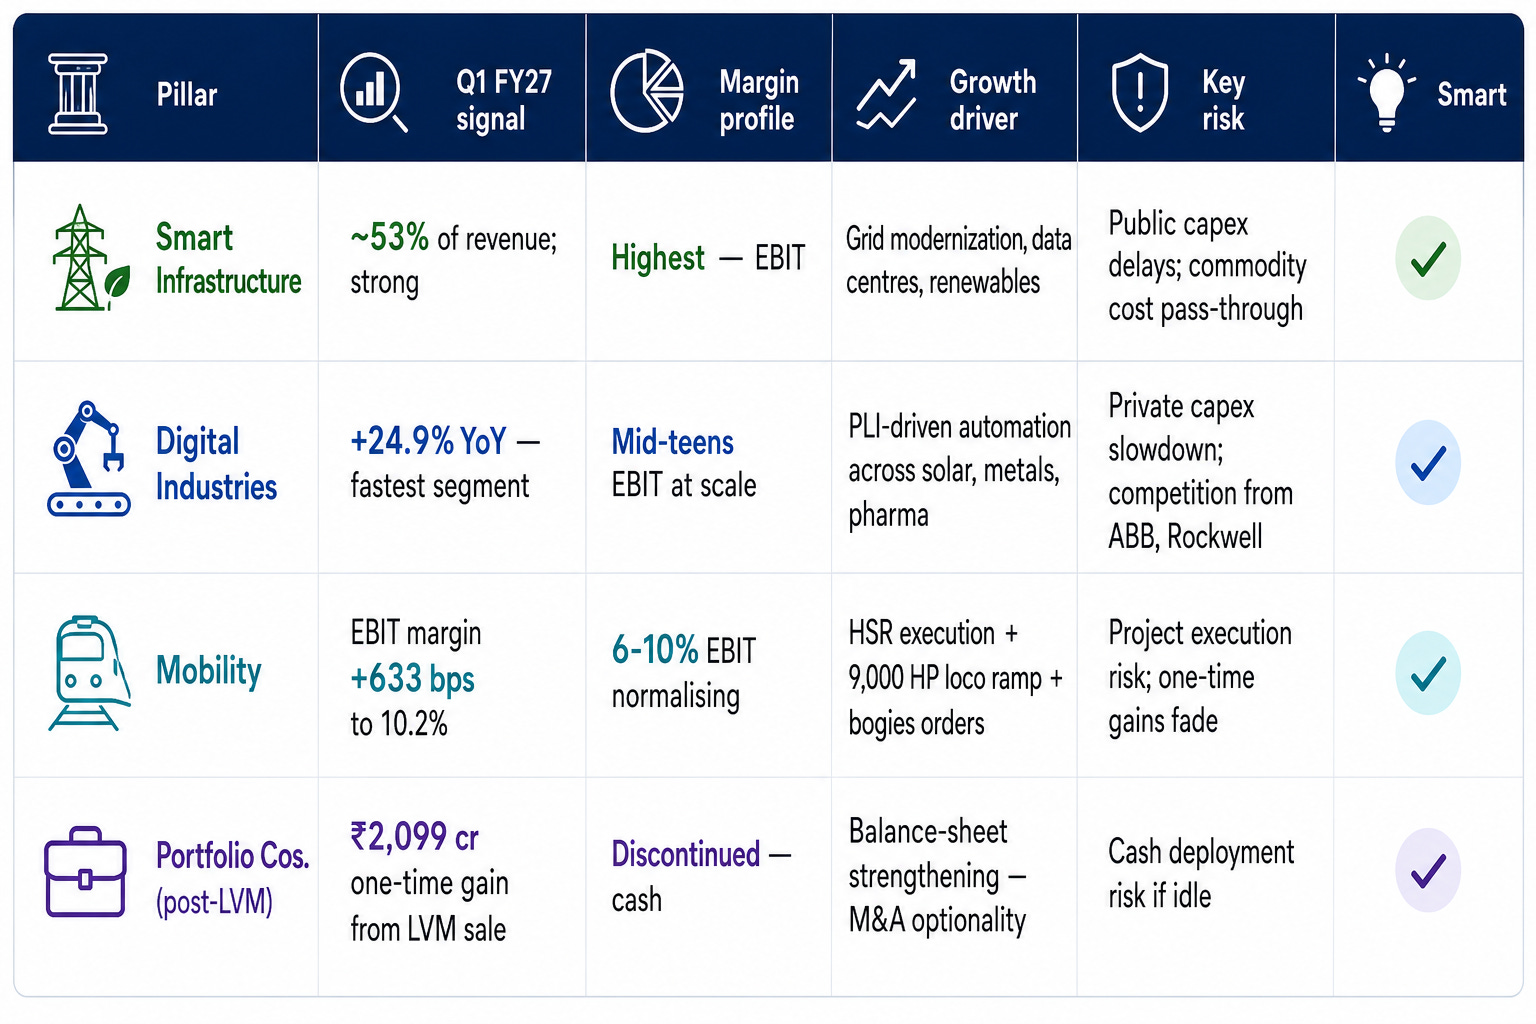Screen dimensions: 1536x1024
Task: Click the shield warning icon for Key risk
Action: coord(1140,93)
